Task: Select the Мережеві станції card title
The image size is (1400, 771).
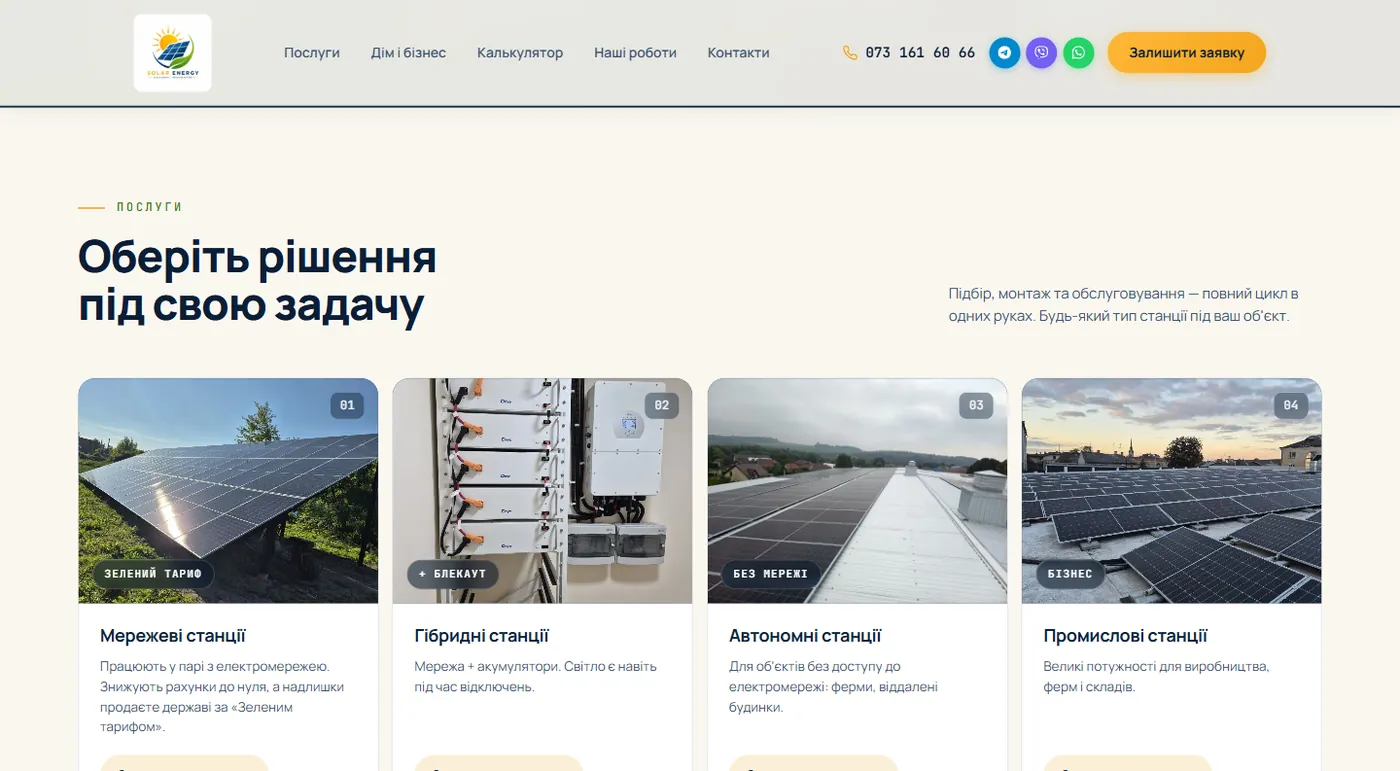Action: [x=173, y=636]
